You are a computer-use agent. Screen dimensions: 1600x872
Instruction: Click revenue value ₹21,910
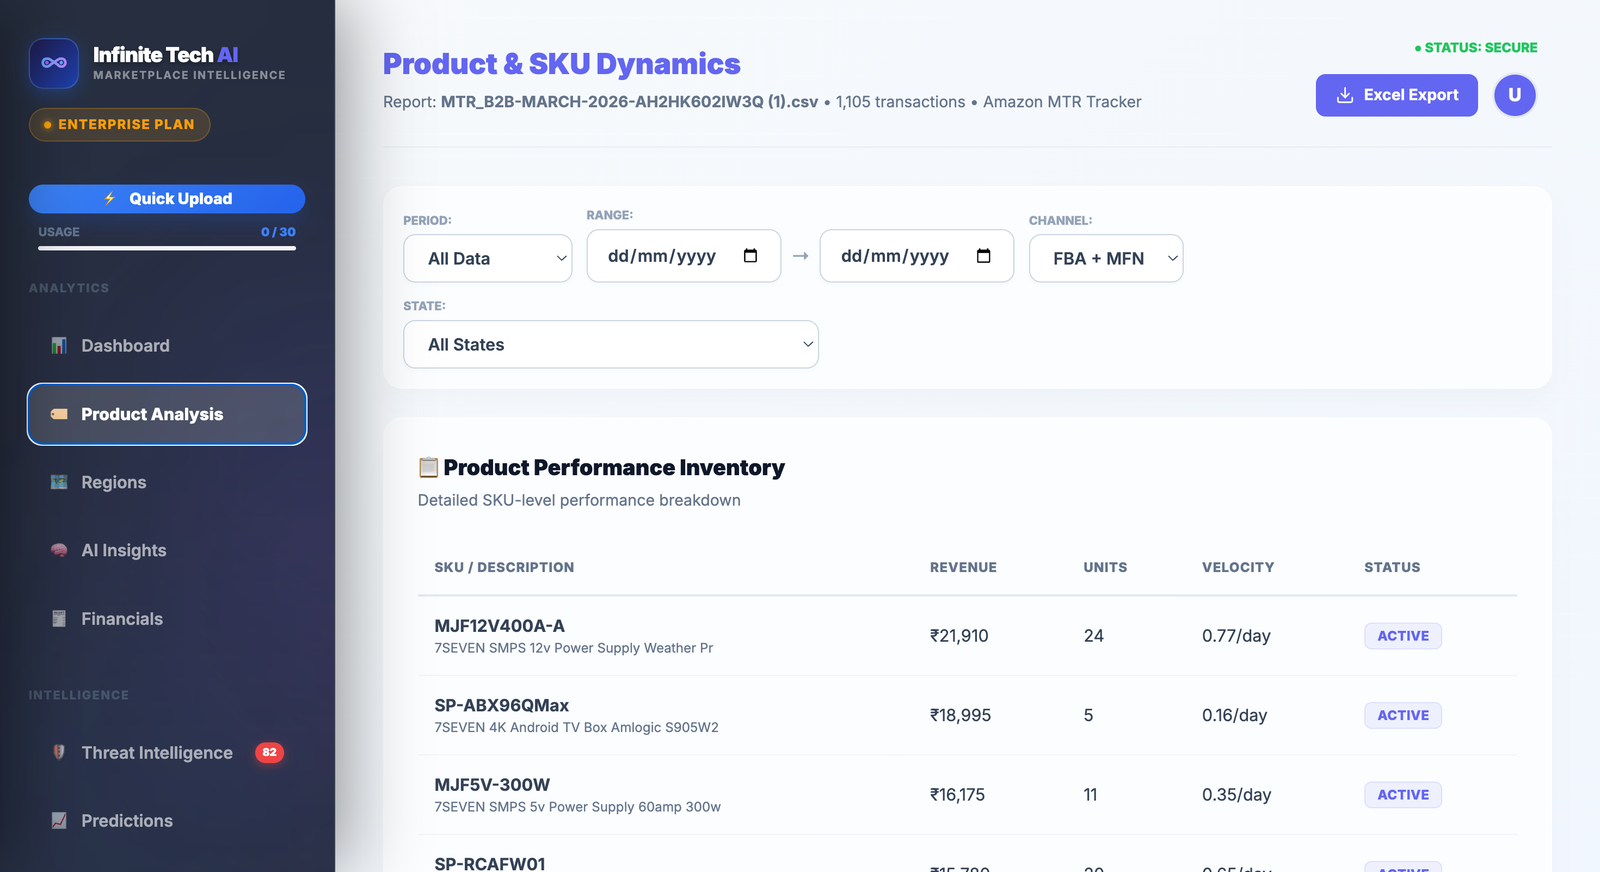point(959,636)
